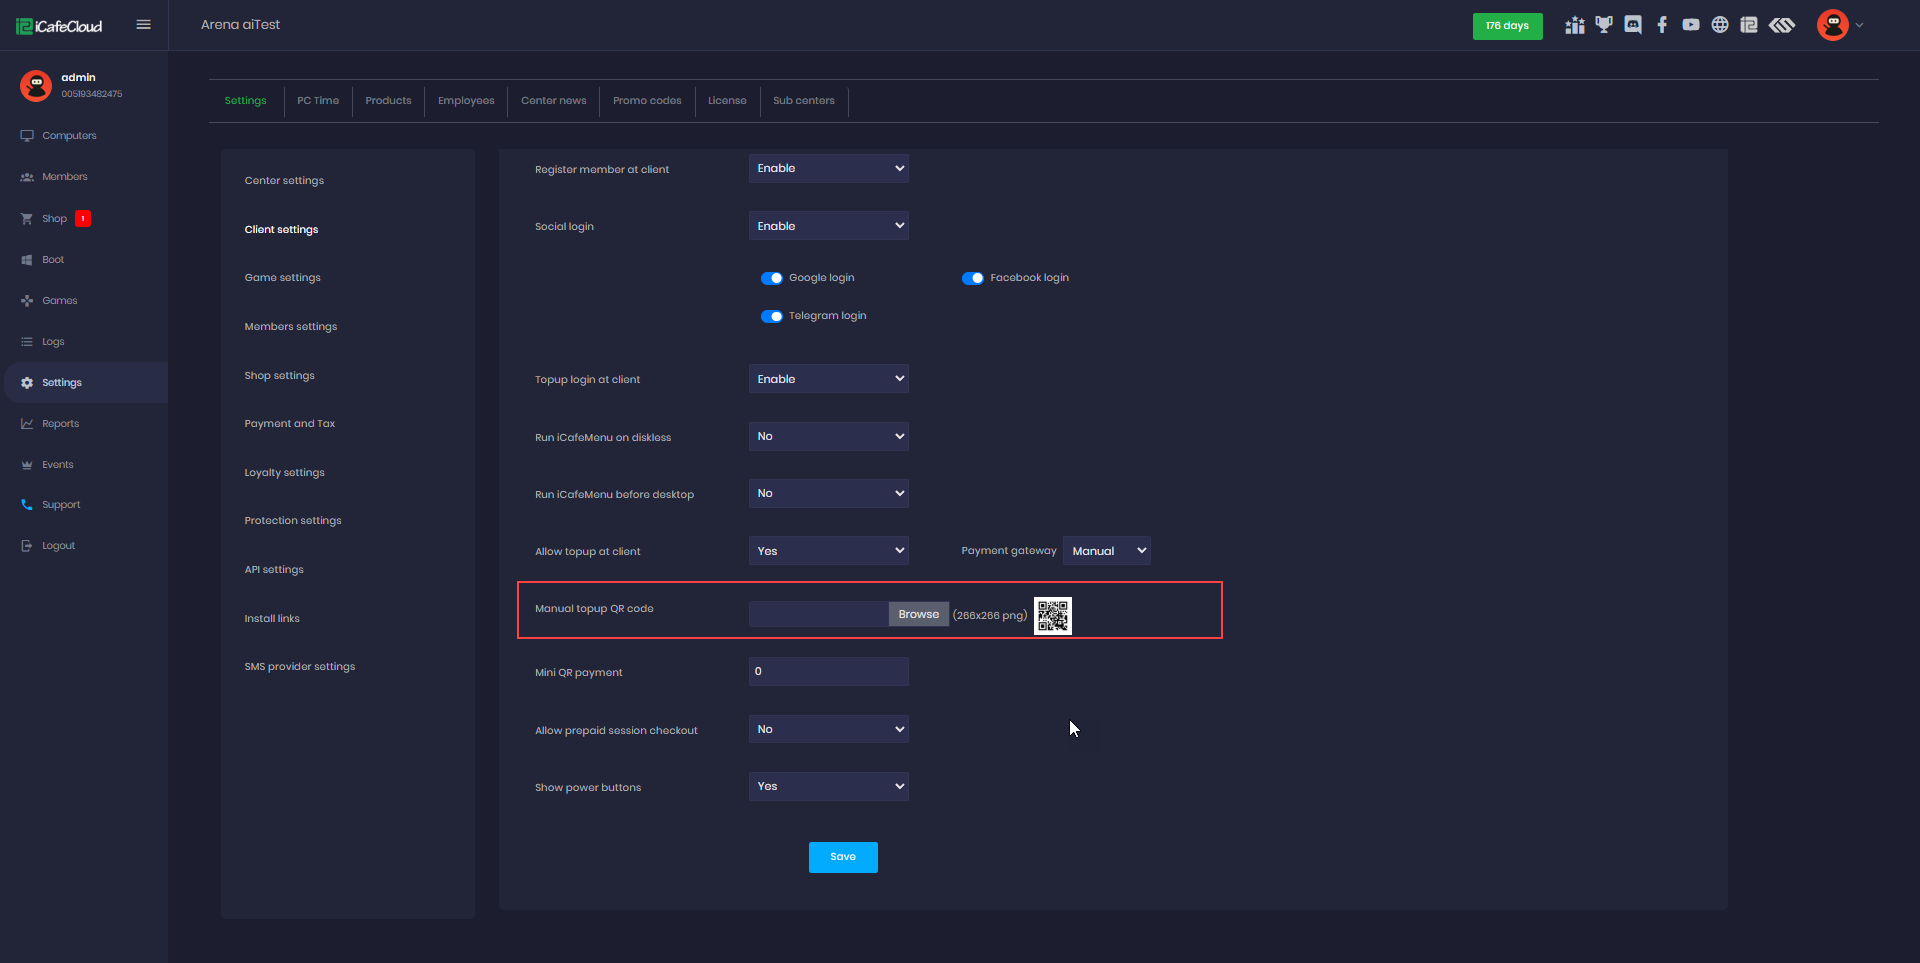Open the Discord chat icon
Screen dimensions: 1920x963
click(x=1633, y=25)
